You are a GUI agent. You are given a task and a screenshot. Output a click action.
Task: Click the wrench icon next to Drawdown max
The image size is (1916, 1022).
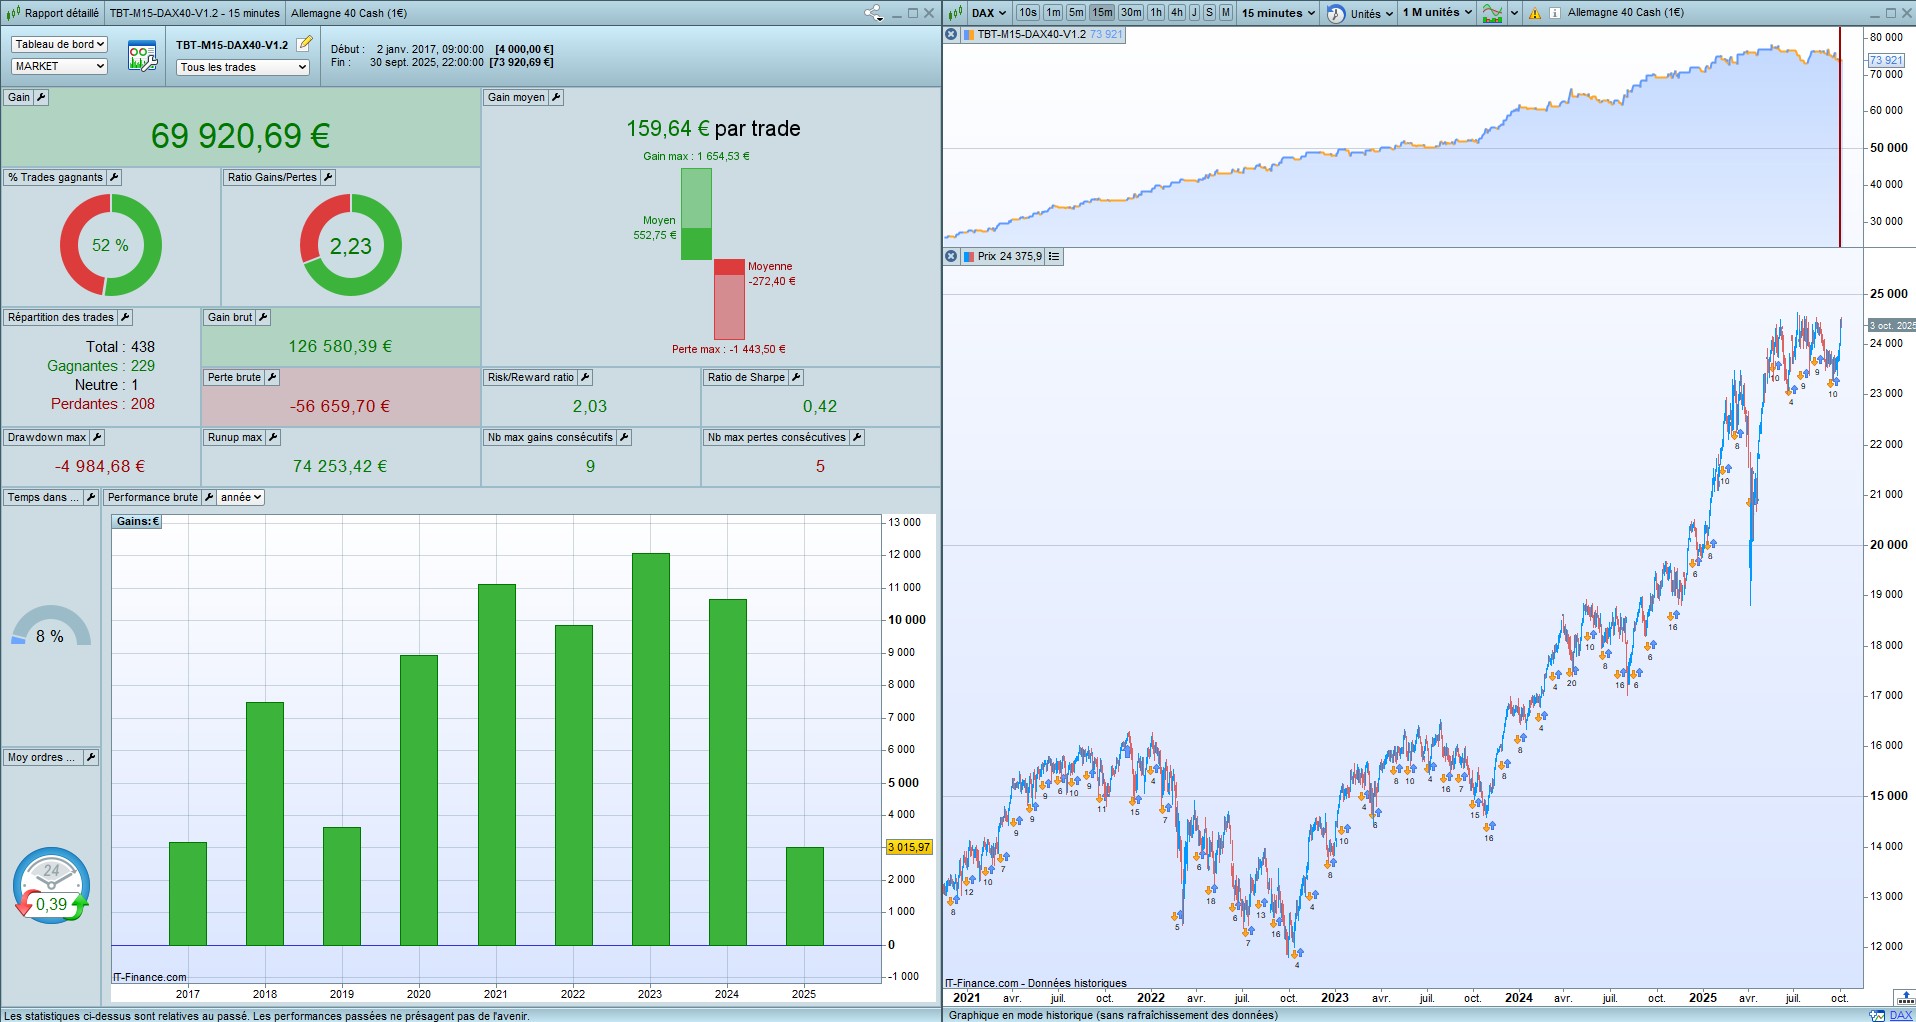(x=97, y=437)
